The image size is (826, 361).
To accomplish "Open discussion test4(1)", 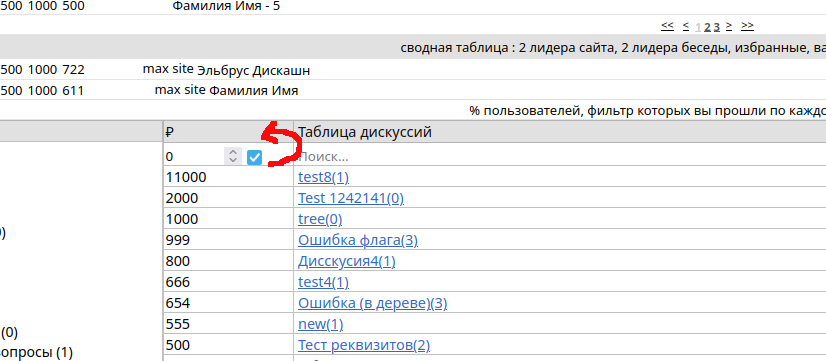I will coord(323,282).
